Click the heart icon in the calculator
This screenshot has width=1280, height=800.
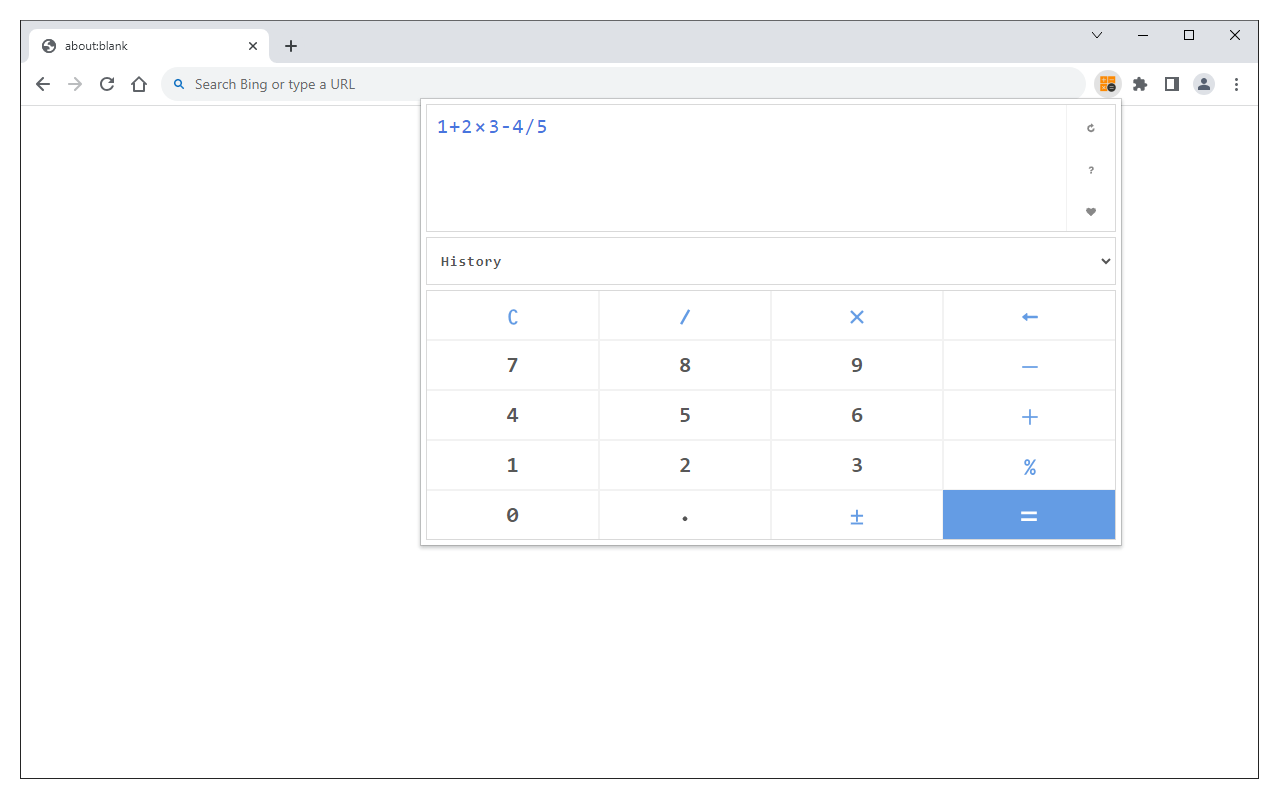point(1091,212)
